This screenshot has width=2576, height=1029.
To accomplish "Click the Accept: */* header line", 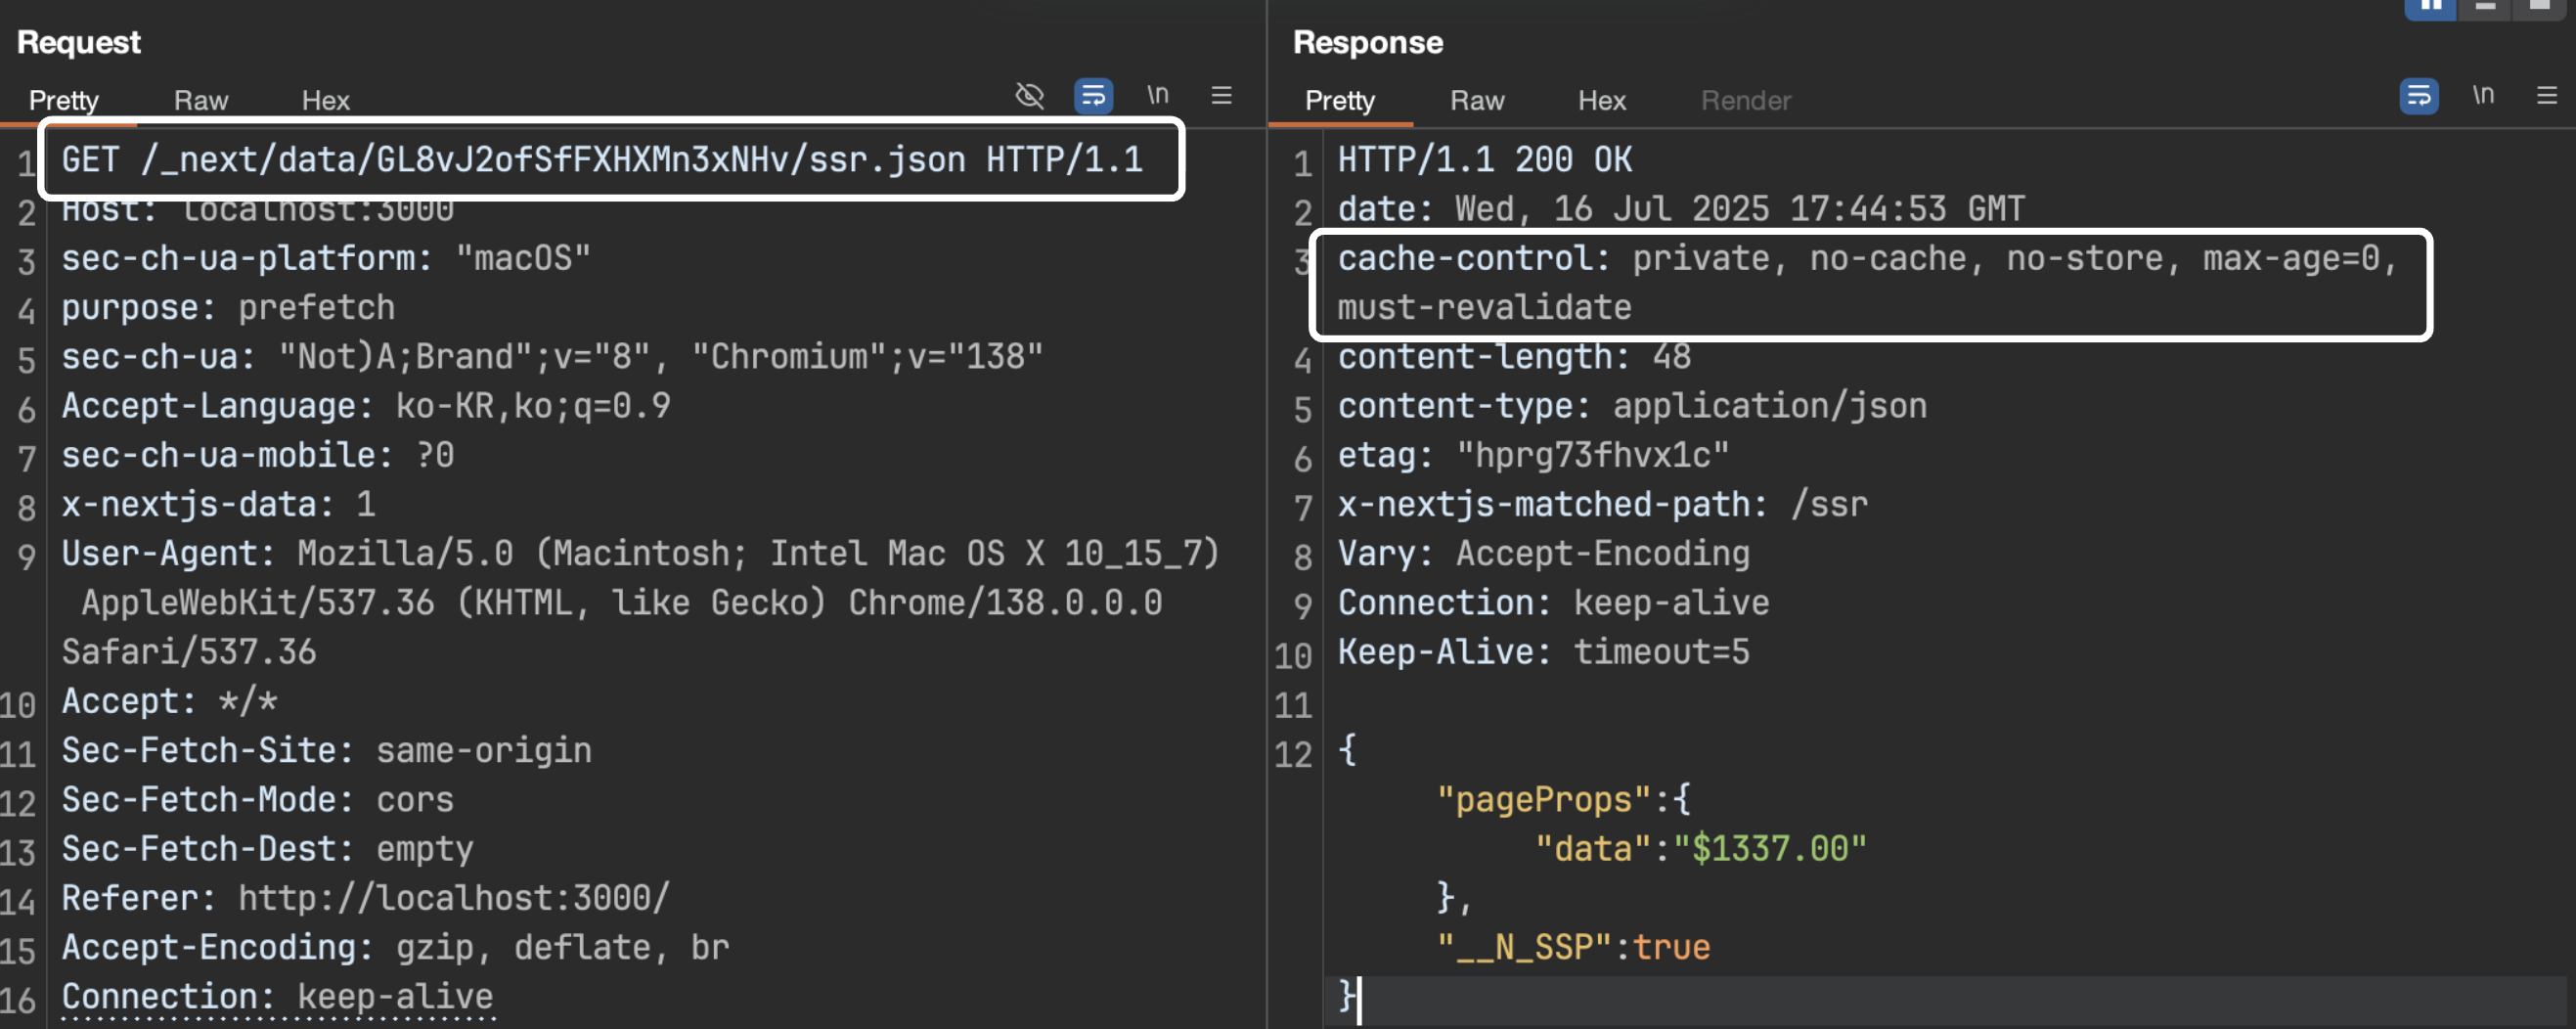I will (169, 701).
